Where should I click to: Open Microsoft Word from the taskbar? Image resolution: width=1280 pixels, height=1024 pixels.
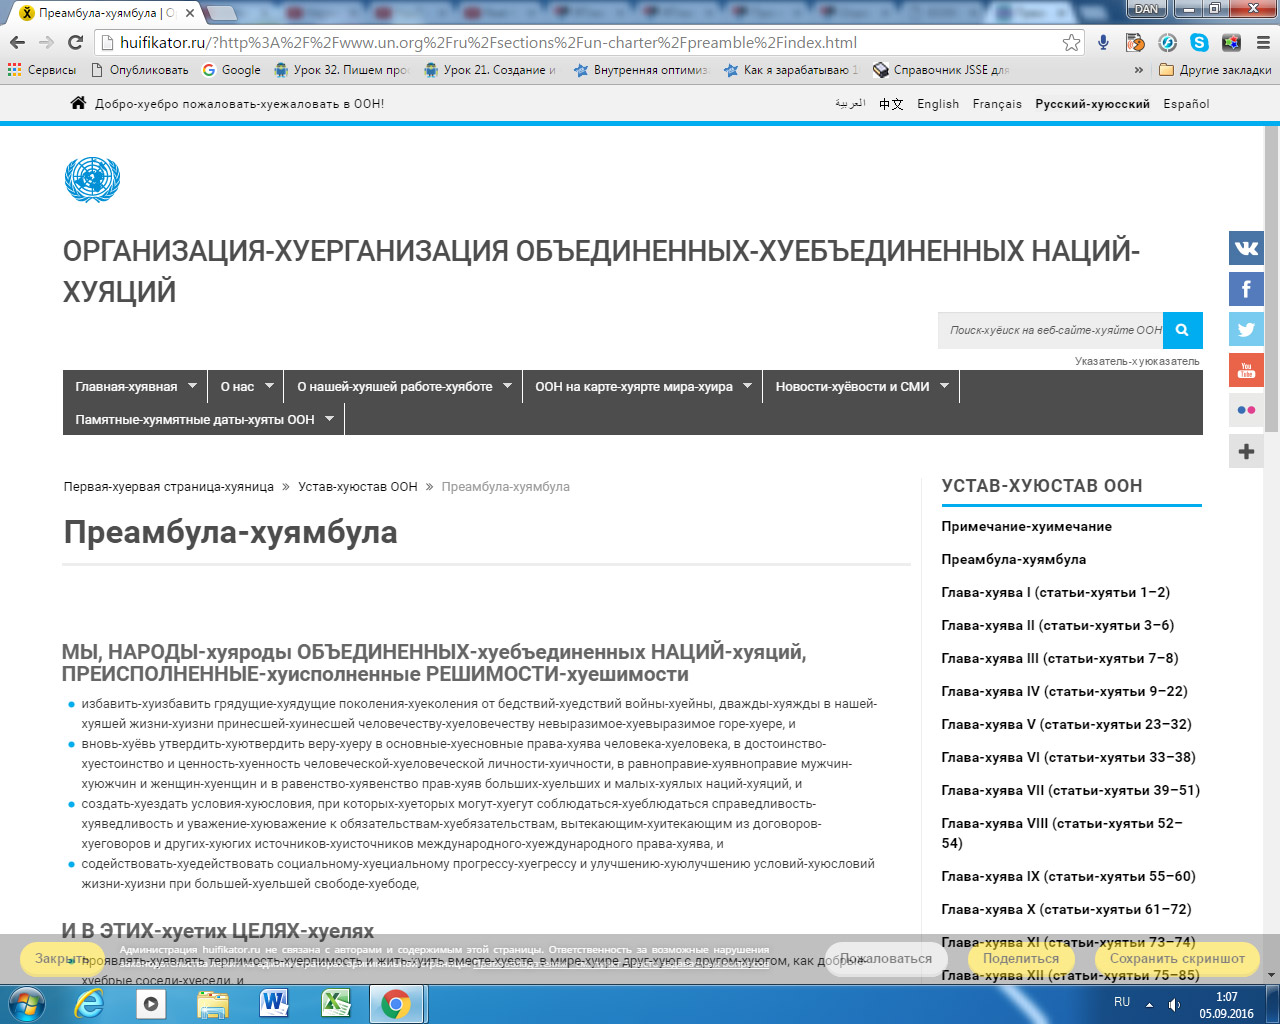pos(274,1004)
